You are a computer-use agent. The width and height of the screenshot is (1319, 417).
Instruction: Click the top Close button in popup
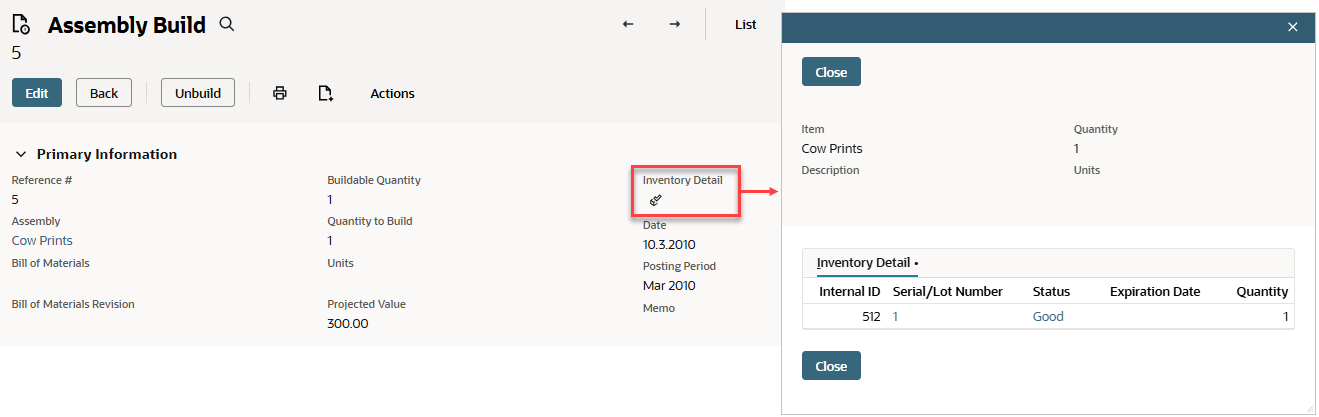click(x=831, y=72)
